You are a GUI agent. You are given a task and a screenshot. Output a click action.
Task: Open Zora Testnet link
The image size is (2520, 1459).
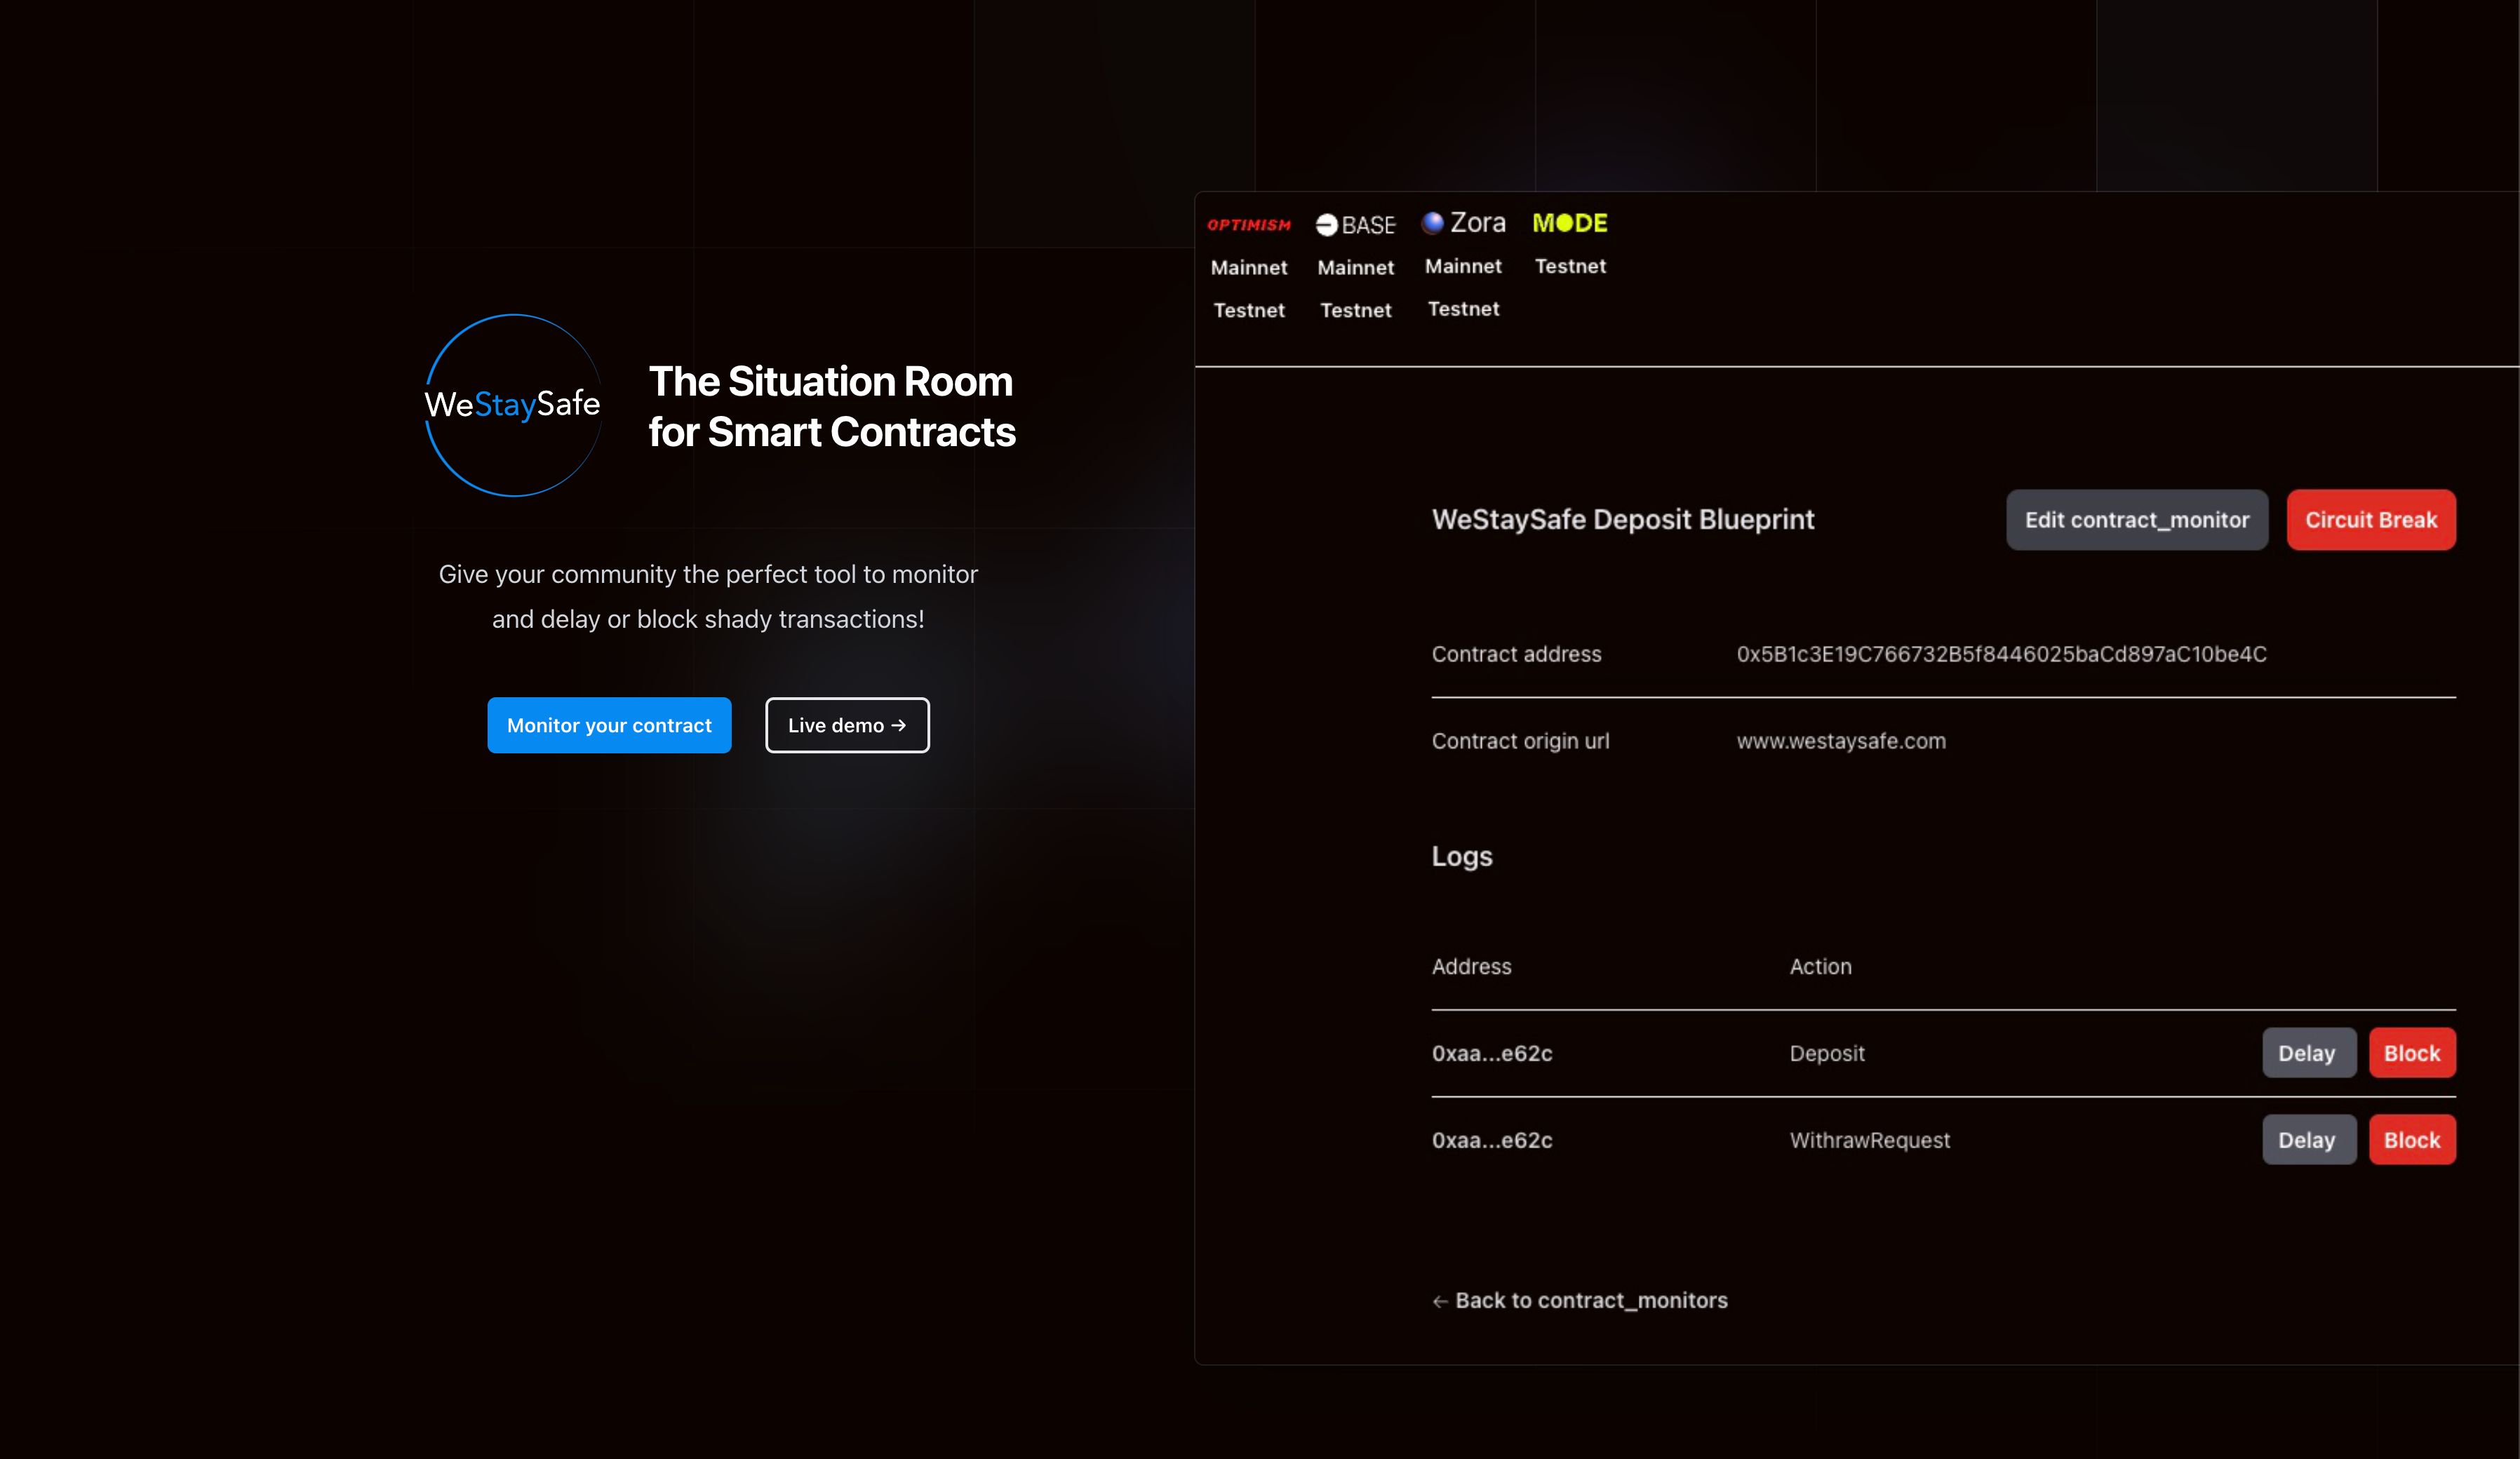[1463, 309]
